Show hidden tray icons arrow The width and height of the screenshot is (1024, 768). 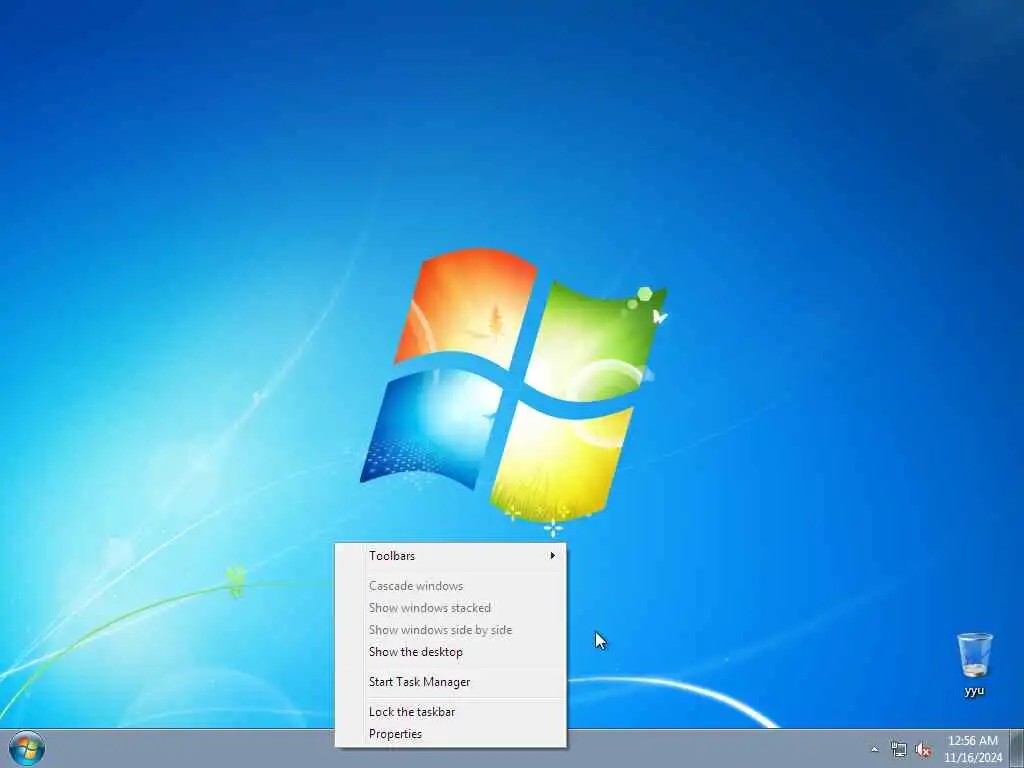[x=874, y=749]
